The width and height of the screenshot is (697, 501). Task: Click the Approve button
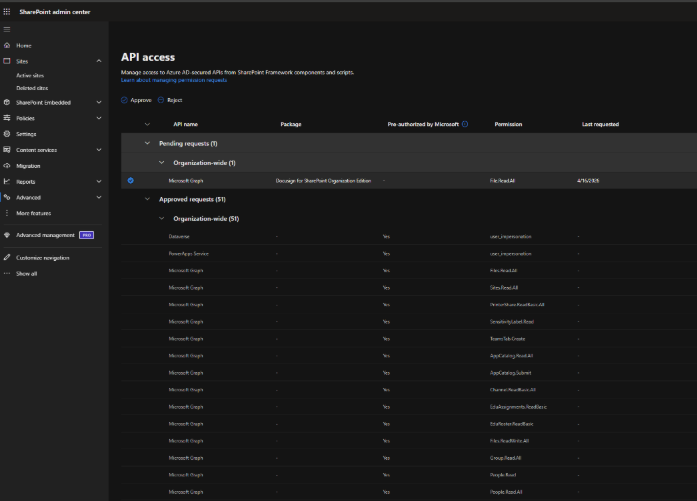click(136, 100)
